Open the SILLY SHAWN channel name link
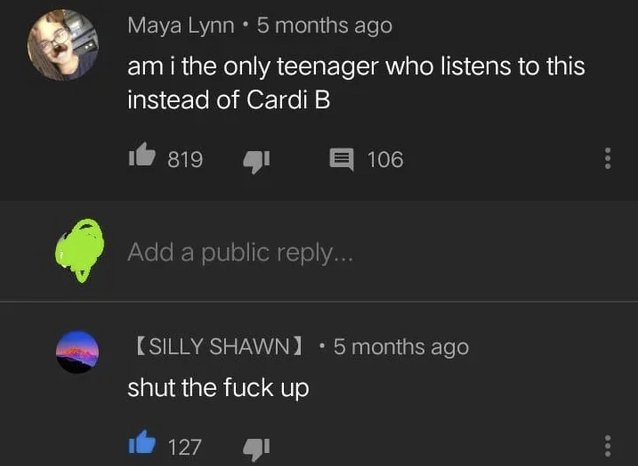 218,347
